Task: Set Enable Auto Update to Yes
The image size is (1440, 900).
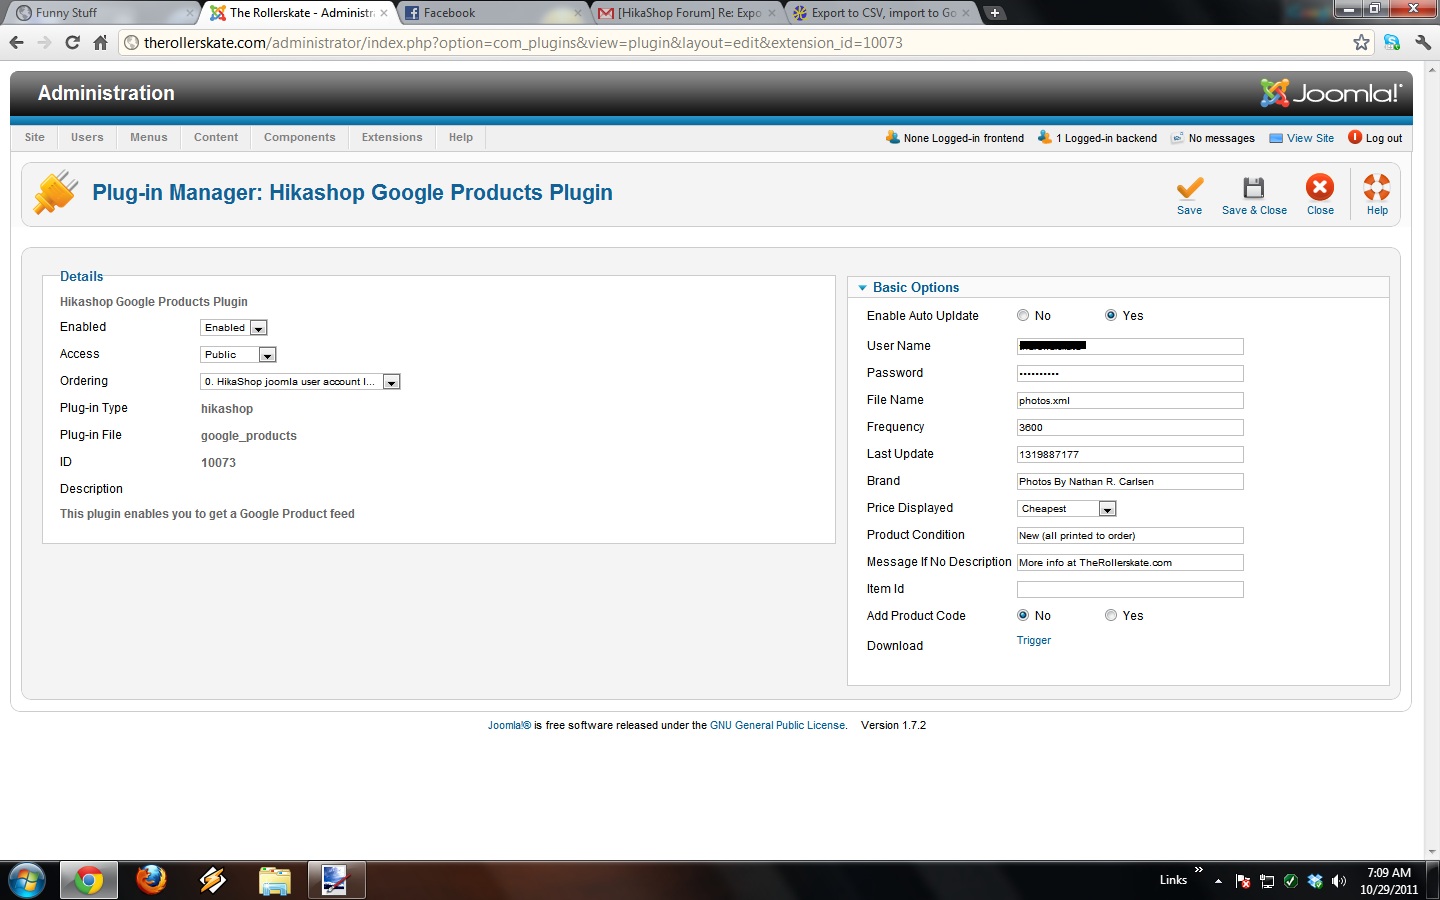Action: click(x=1111, y=316)
